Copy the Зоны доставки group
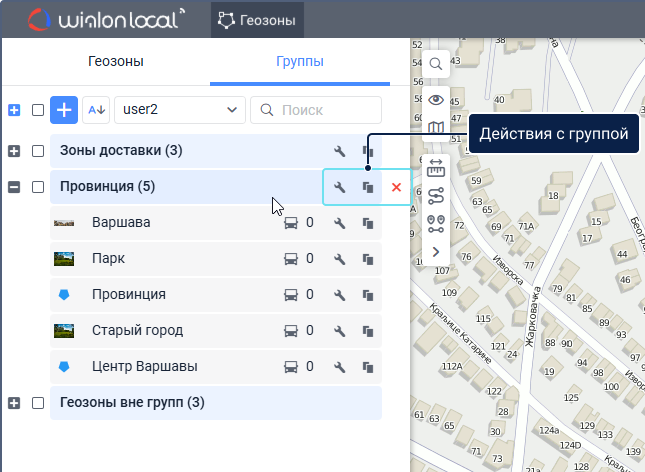The height and width of the screenshot is (472, 645). pos(368,152)
